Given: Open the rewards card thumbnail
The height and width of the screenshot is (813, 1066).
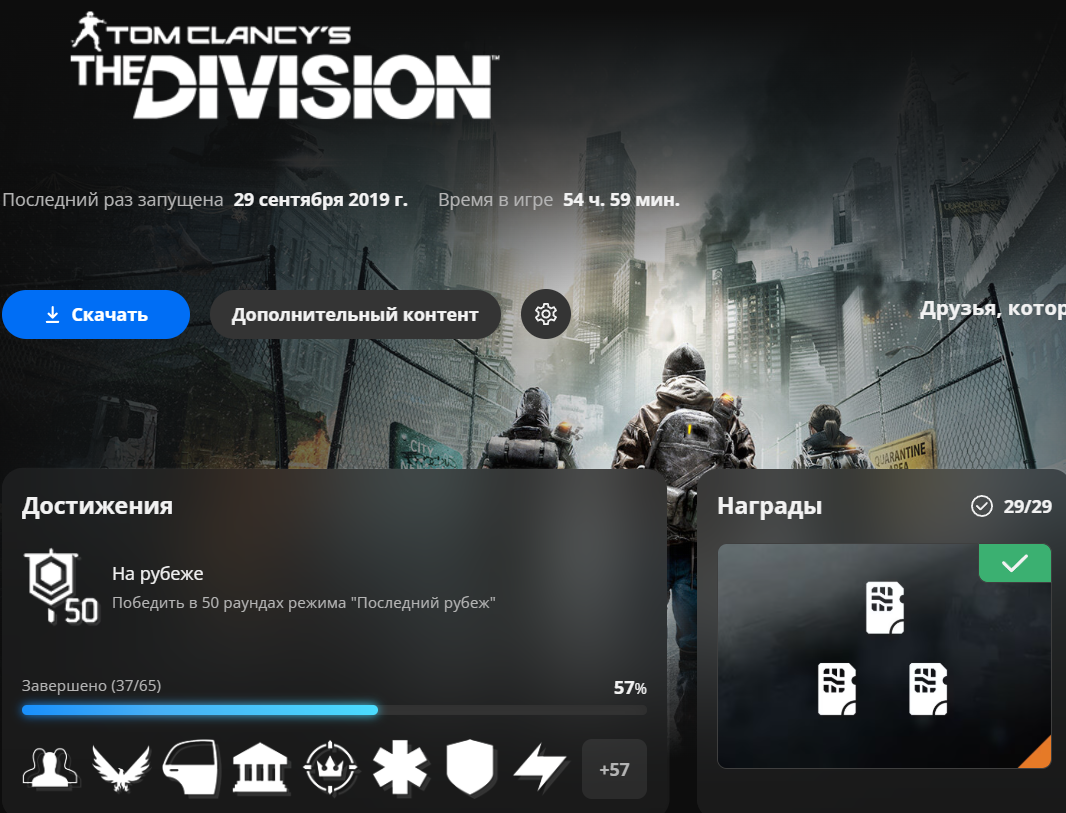Looking at the screenshot, I should 884,656.
